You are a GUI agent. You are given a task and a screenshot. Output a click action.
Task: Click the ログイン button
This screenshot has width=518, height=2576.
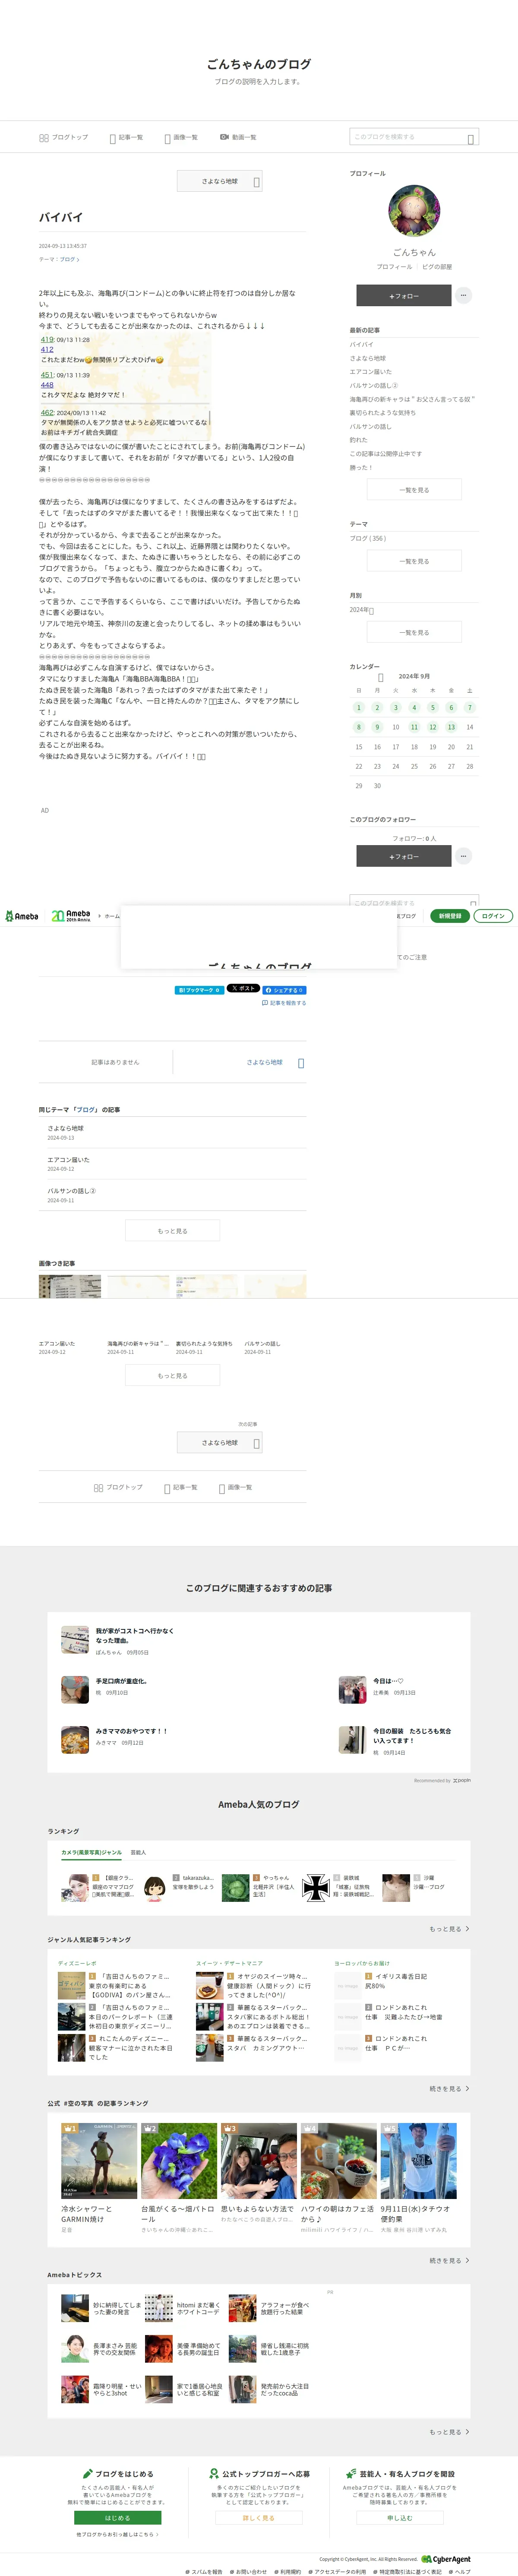click(493, 916)
